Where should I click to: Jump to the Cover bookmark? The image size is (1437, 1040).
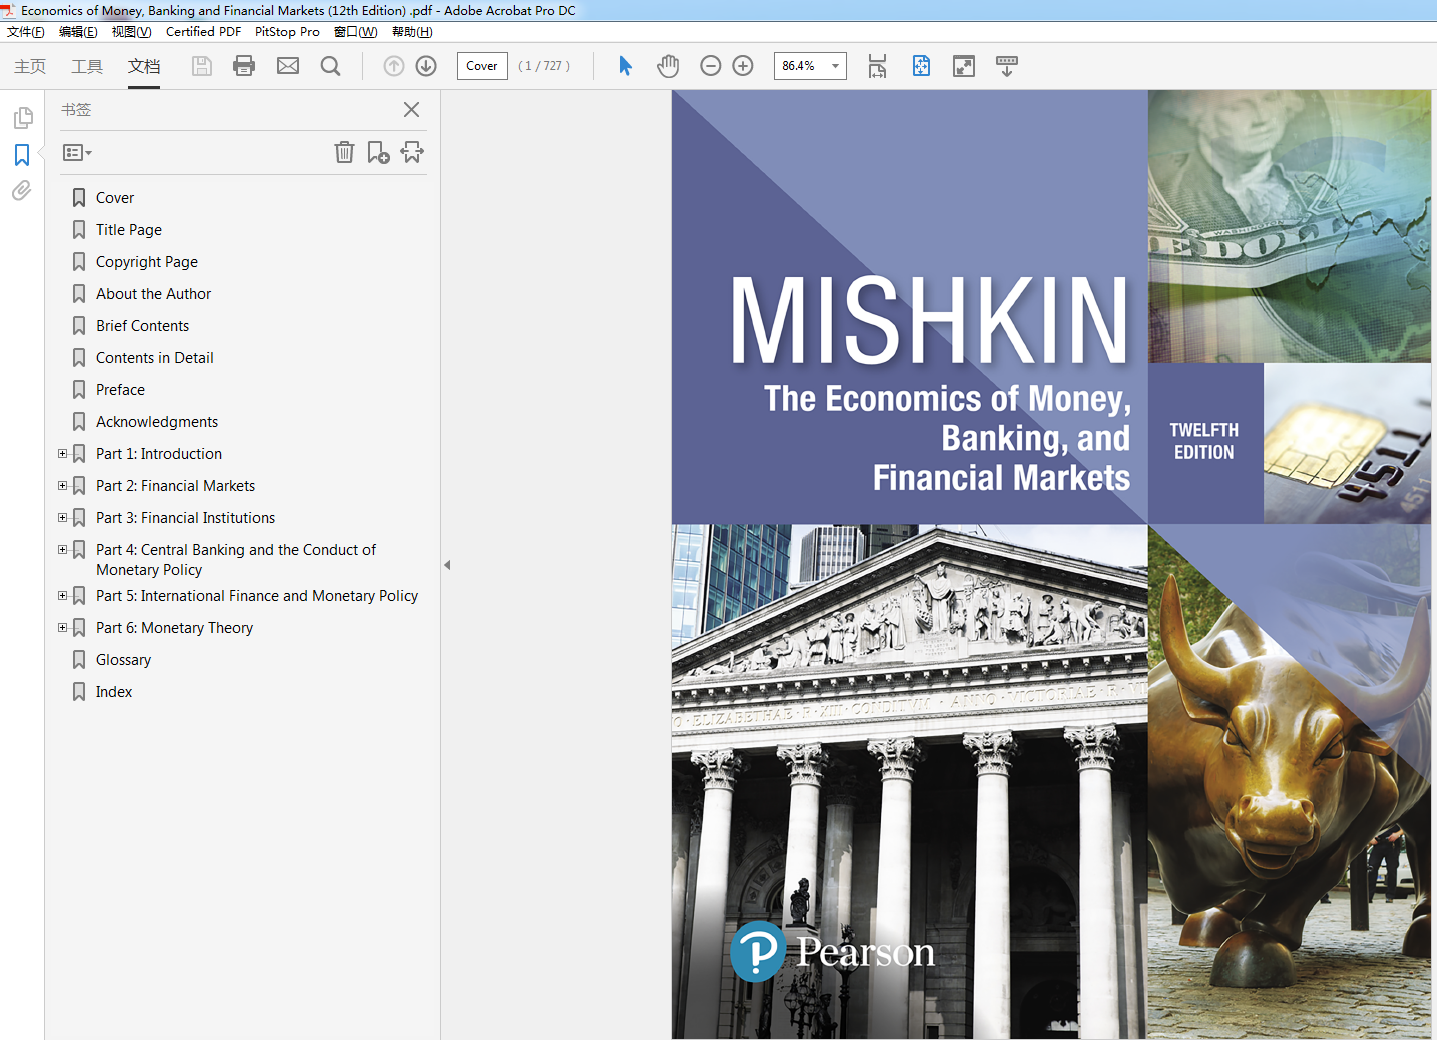point(115,198)
